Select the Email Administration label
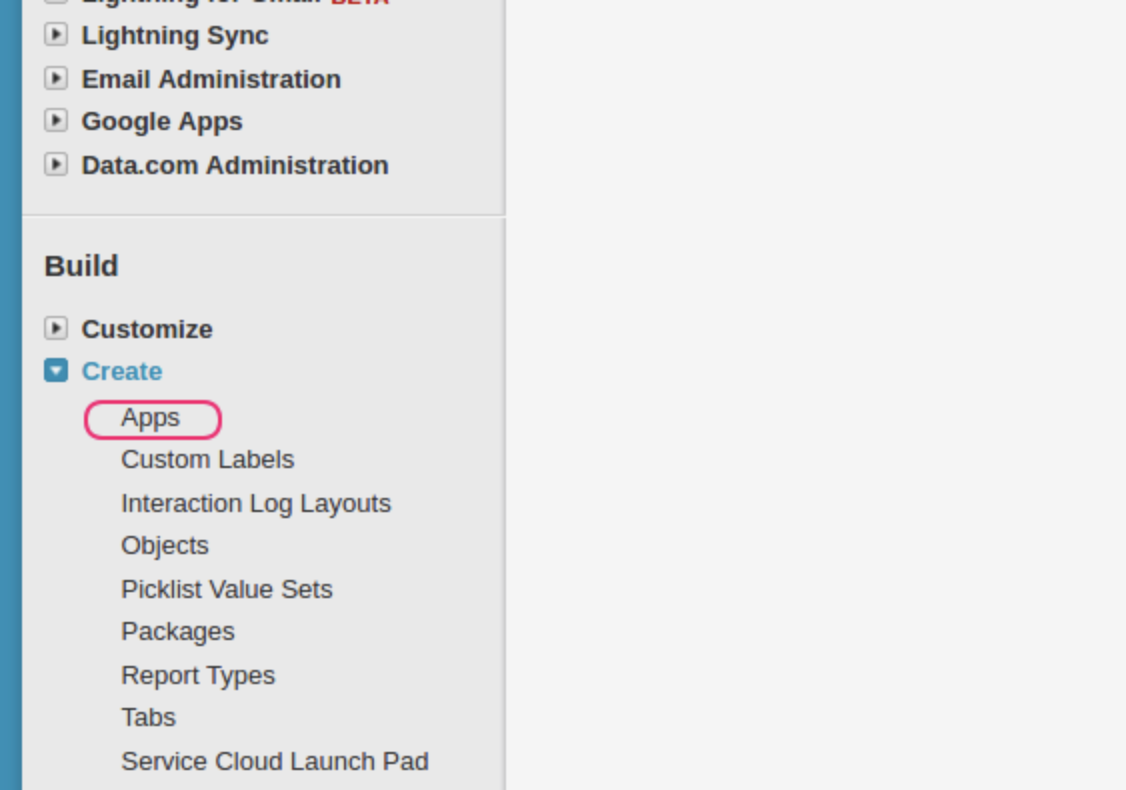1126x790 pixels. point(211,78)
